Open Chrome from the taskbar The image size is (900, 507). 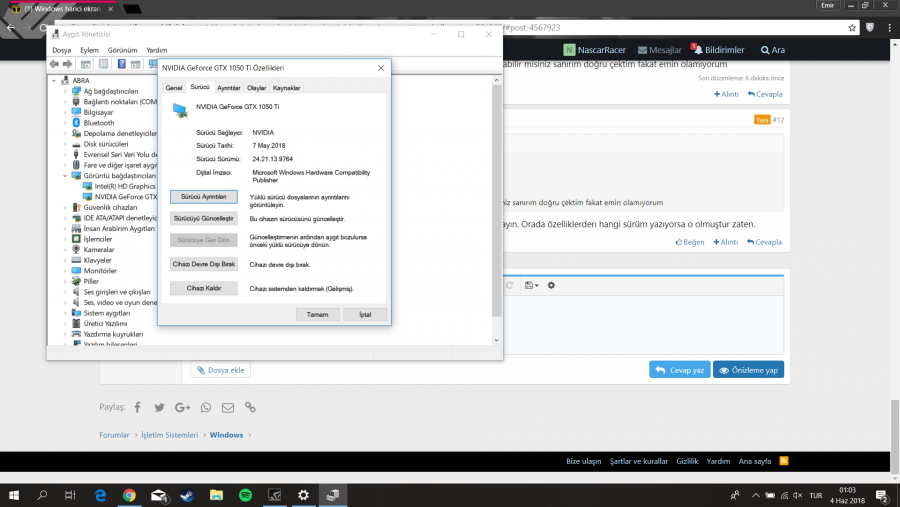(129, 495)
